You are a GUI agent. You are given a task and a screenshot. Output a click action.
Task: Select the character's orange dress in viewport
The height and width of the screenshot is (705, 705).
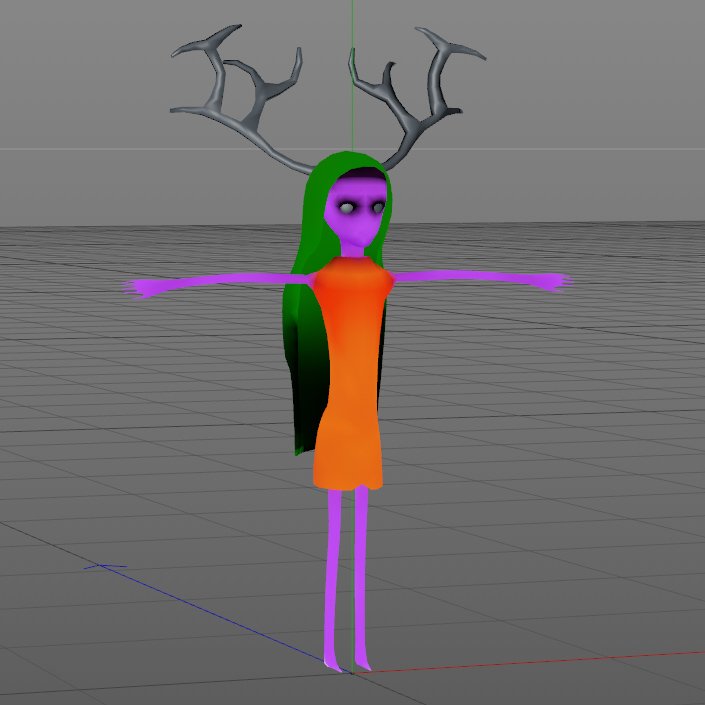(x=352, y=373)
